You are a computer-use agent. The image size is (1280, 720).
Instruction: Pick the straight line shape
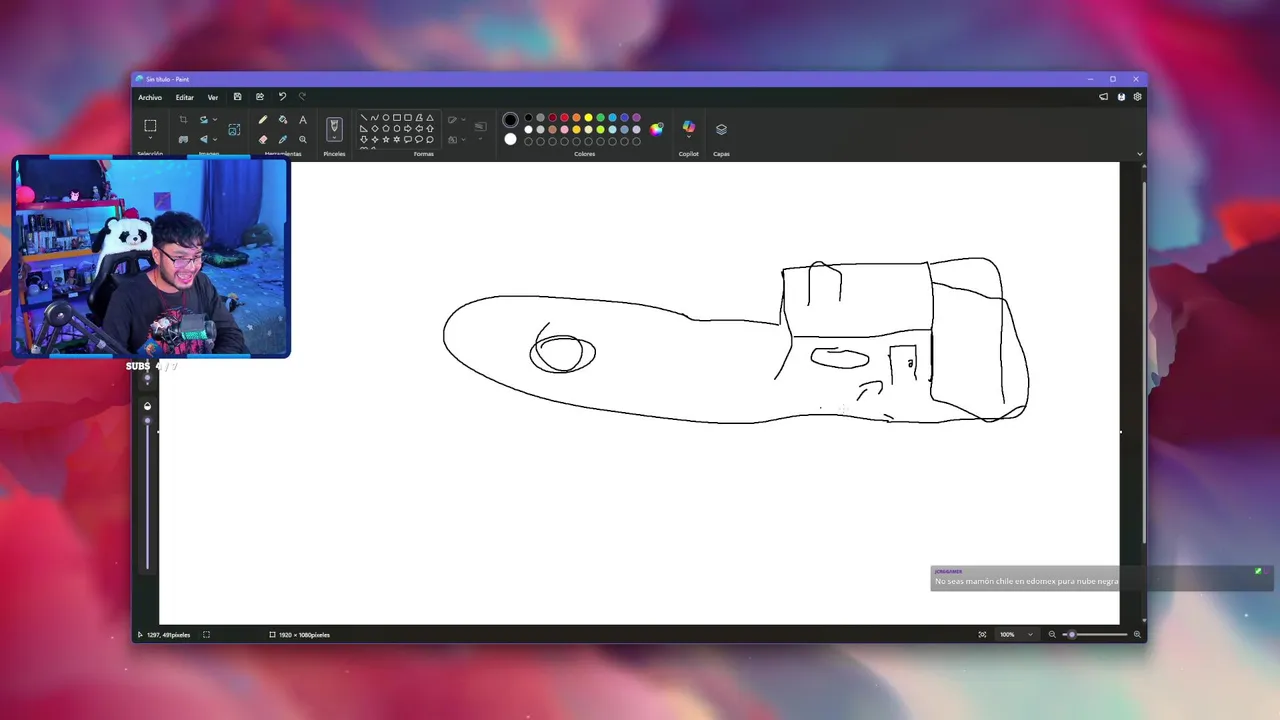[x=364, y=117]
